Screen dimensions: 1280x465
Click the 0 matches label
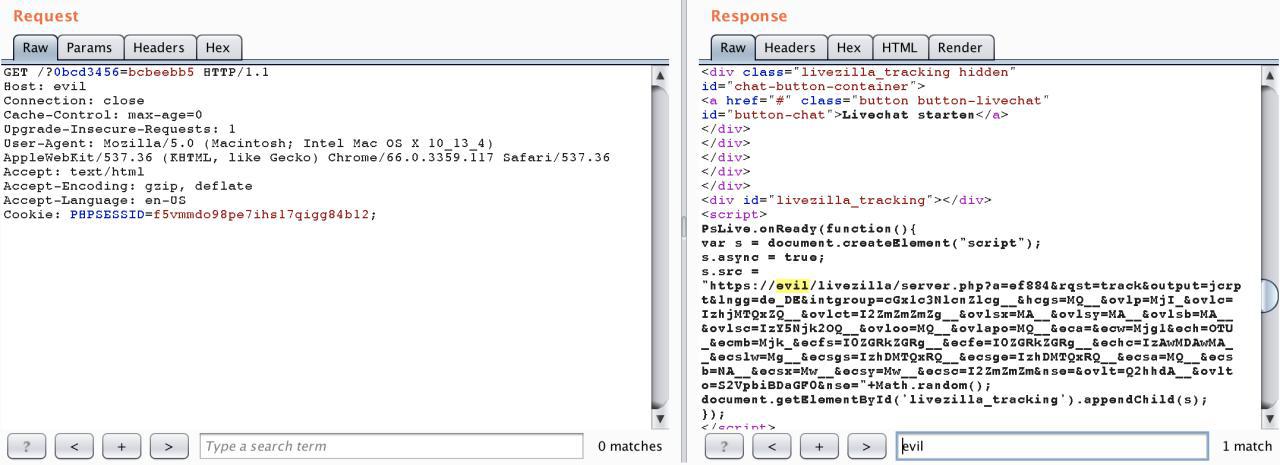pyautogui.click(x=630, y=447)
